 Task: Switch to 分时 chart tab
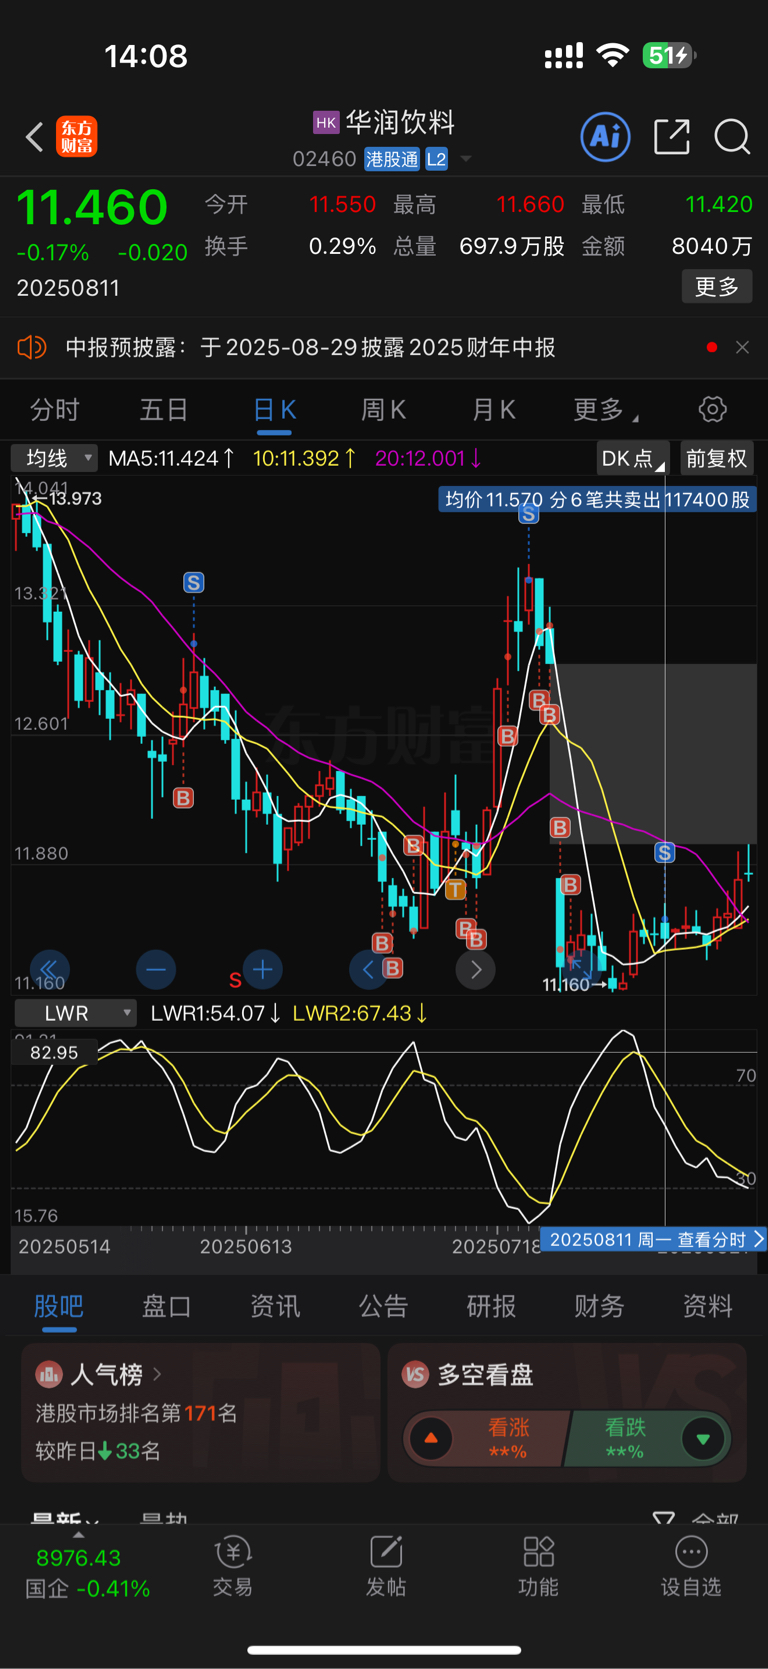[55, 409]
